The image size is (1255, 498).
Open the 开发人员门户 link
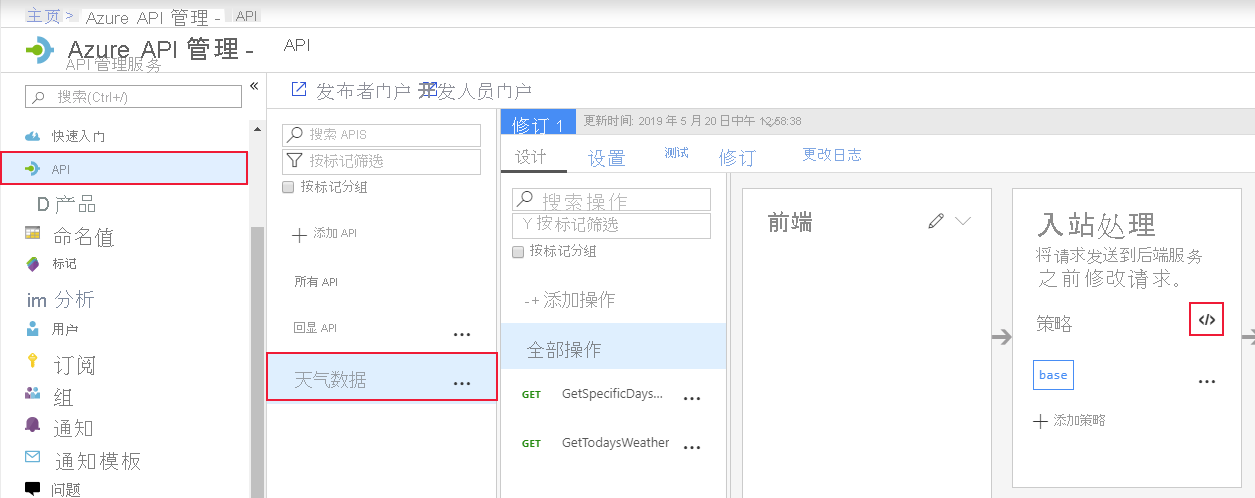click(475, 91)
